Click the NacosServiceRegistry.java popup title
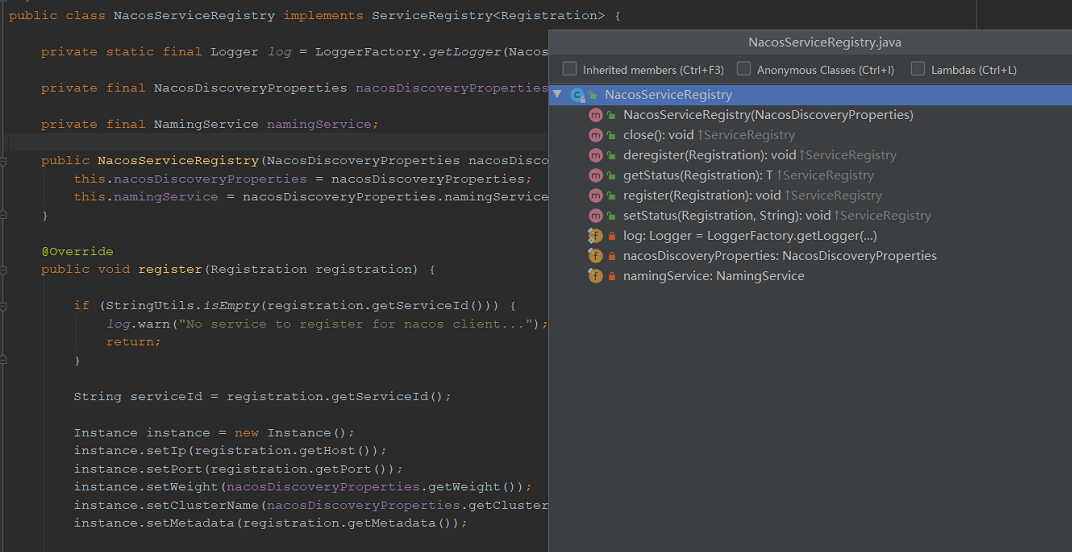Viewport: 1072px width, 552px height. point(825,42)
